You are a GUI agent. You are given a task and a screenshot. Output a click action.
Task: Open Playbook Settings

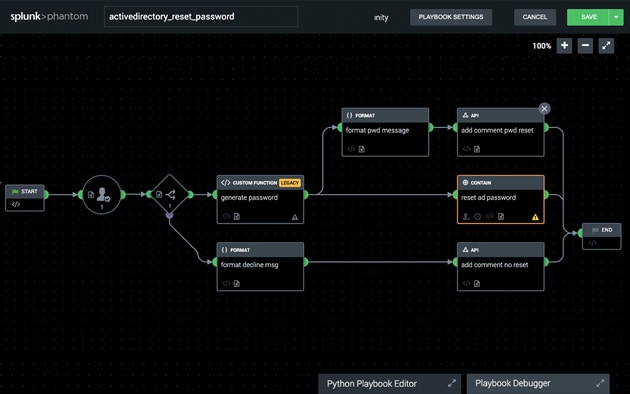[451, 17]
